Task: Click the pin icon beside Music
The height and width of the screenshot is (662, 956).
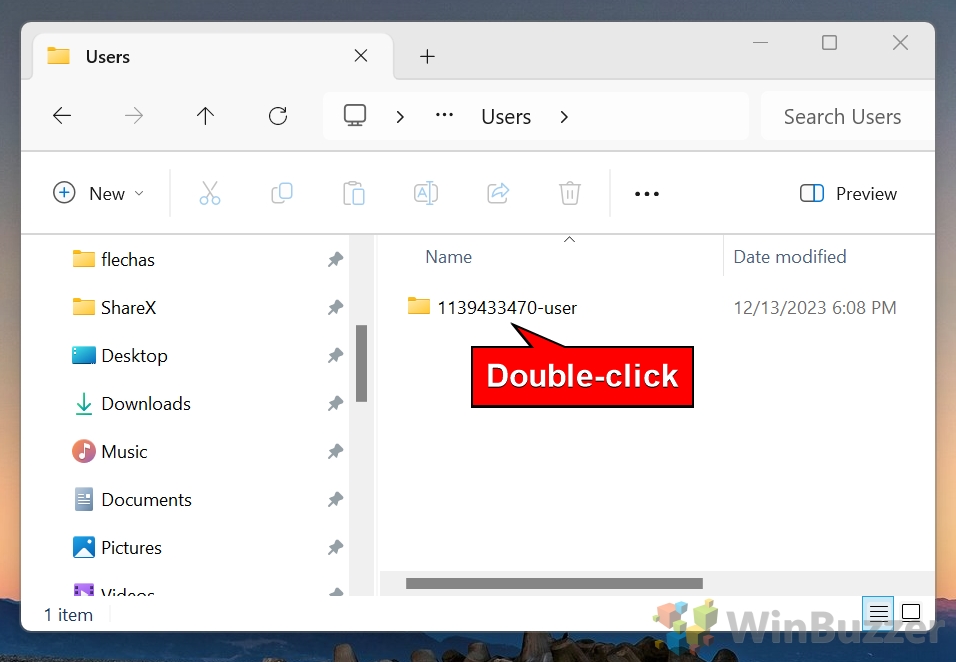Action: [x=335, y=452]
